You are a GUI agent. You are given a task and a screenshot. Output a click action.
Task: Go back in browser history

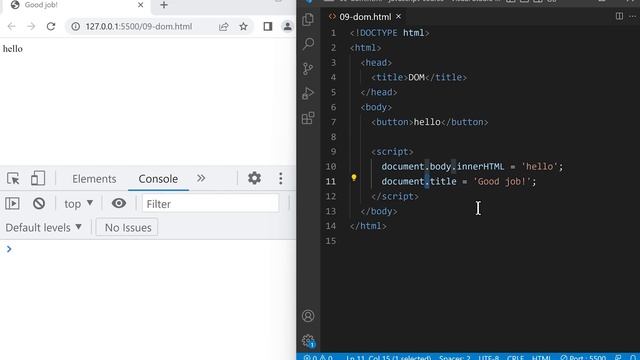coord(11,27)
